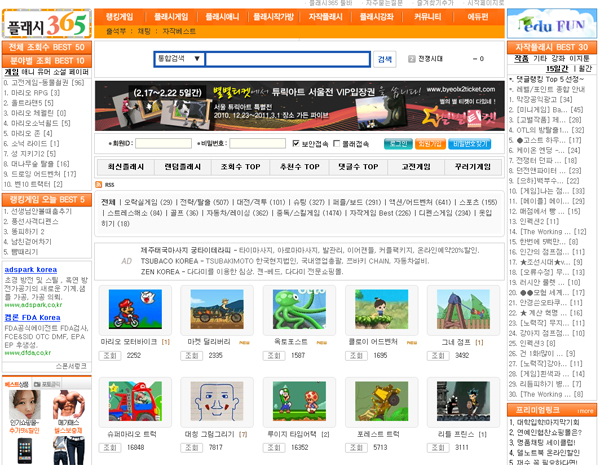Open the 에듀펀 menu
This screenshot has width=600, height=465.
point(478,17)
